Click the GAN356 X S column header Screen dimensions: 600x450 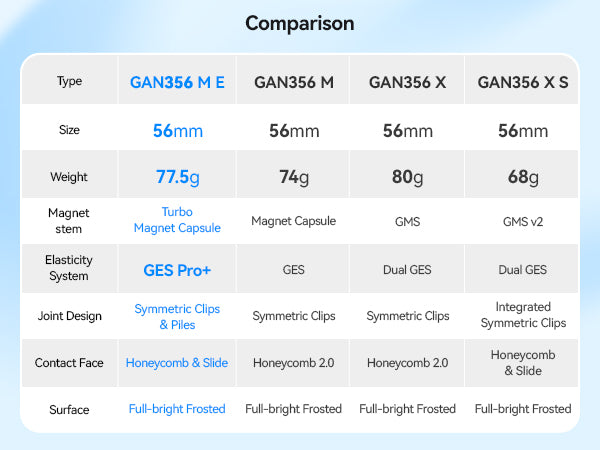click(x=523, y=82)
